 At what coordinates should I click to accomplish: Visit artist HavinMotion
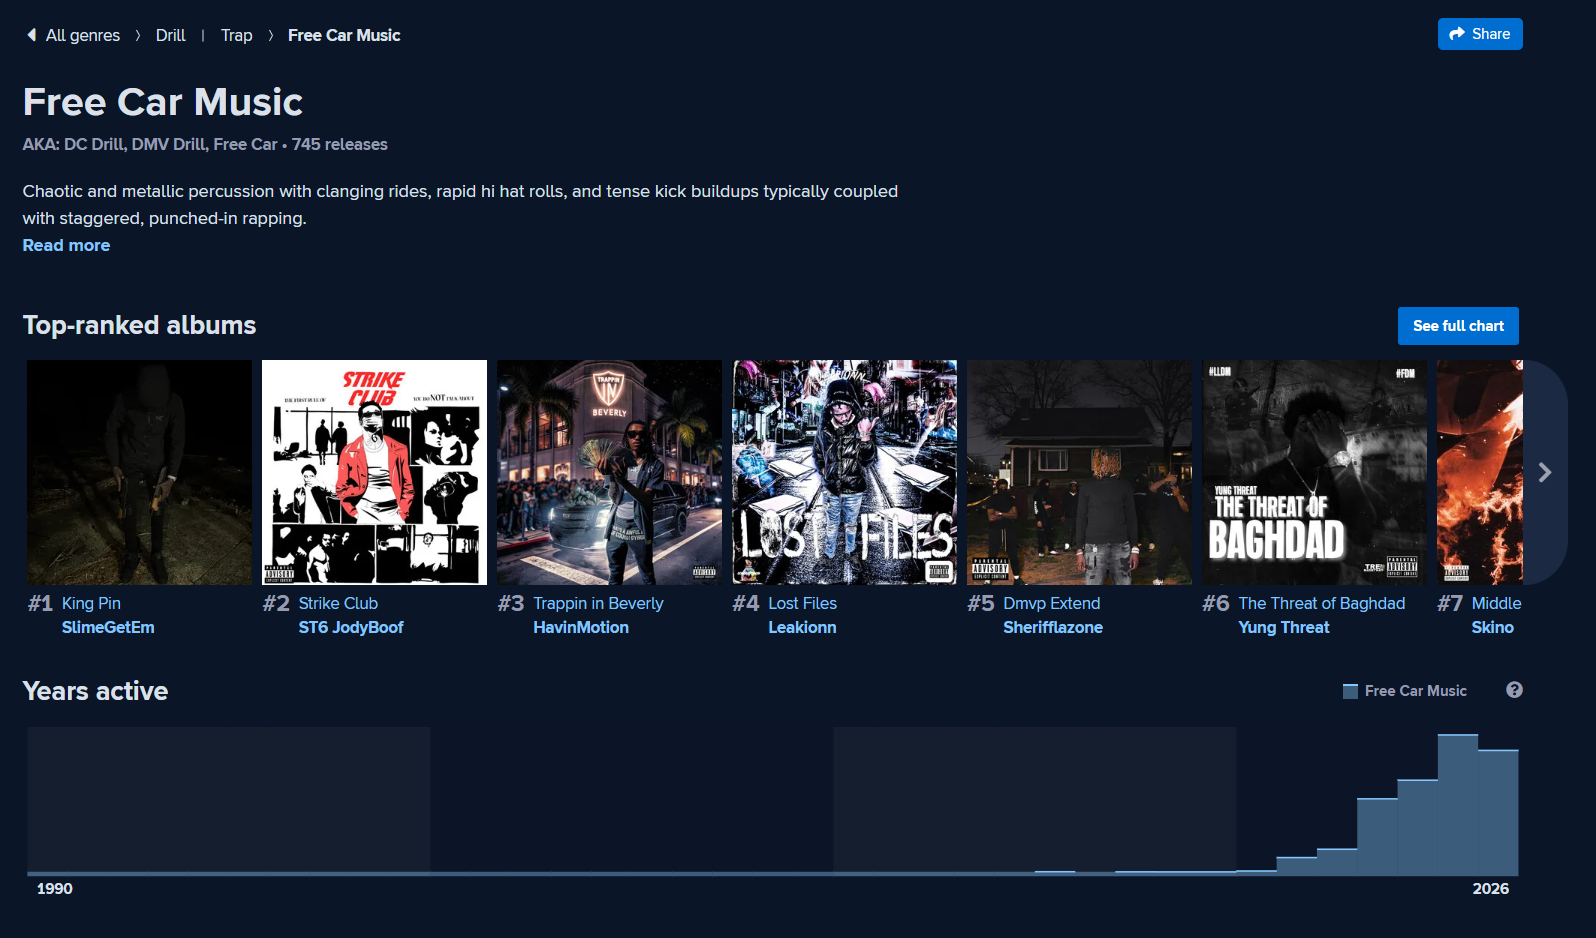coord(581,627)
